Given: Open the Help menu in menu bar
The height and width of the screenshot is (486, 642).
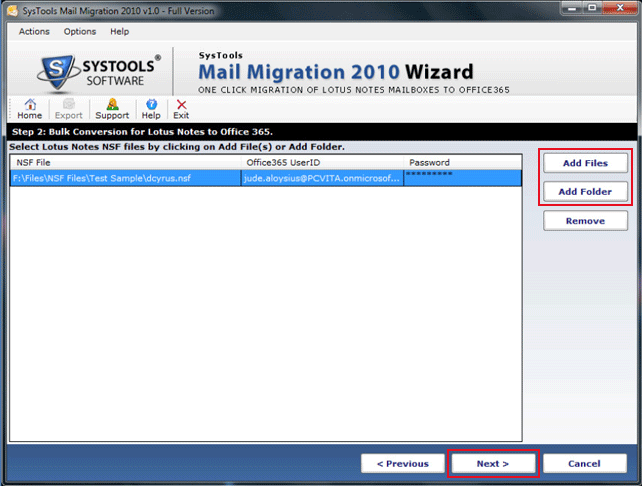Looking at the screenshot, I should pos(120,32).
